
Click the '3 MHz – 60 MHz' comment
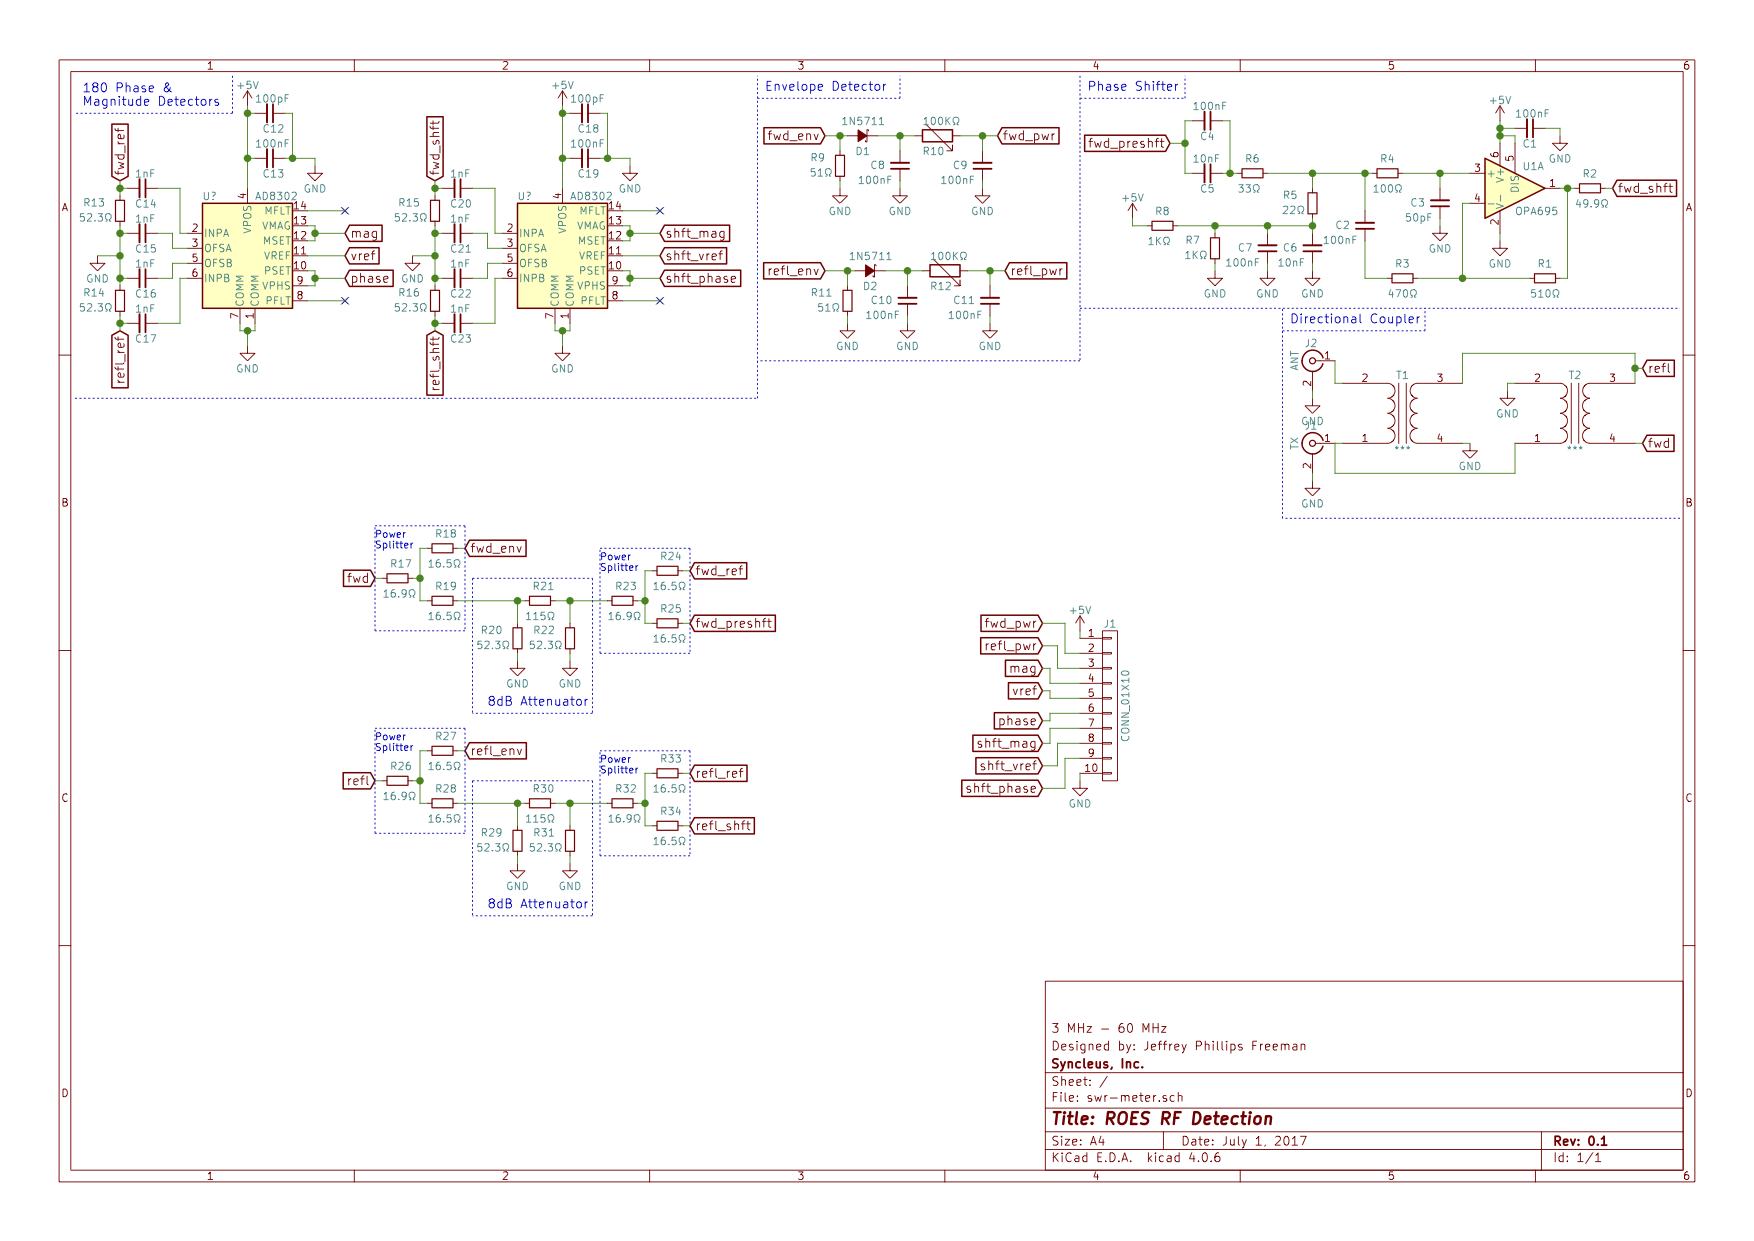pos(1109,1028)
